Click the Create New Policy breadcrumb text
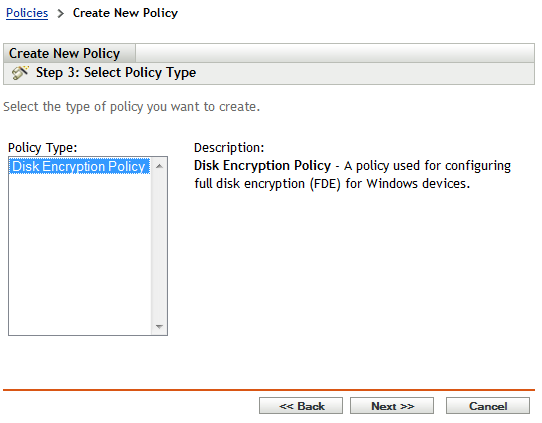Viewport: 542px width, 423px height. pos(125,13)
